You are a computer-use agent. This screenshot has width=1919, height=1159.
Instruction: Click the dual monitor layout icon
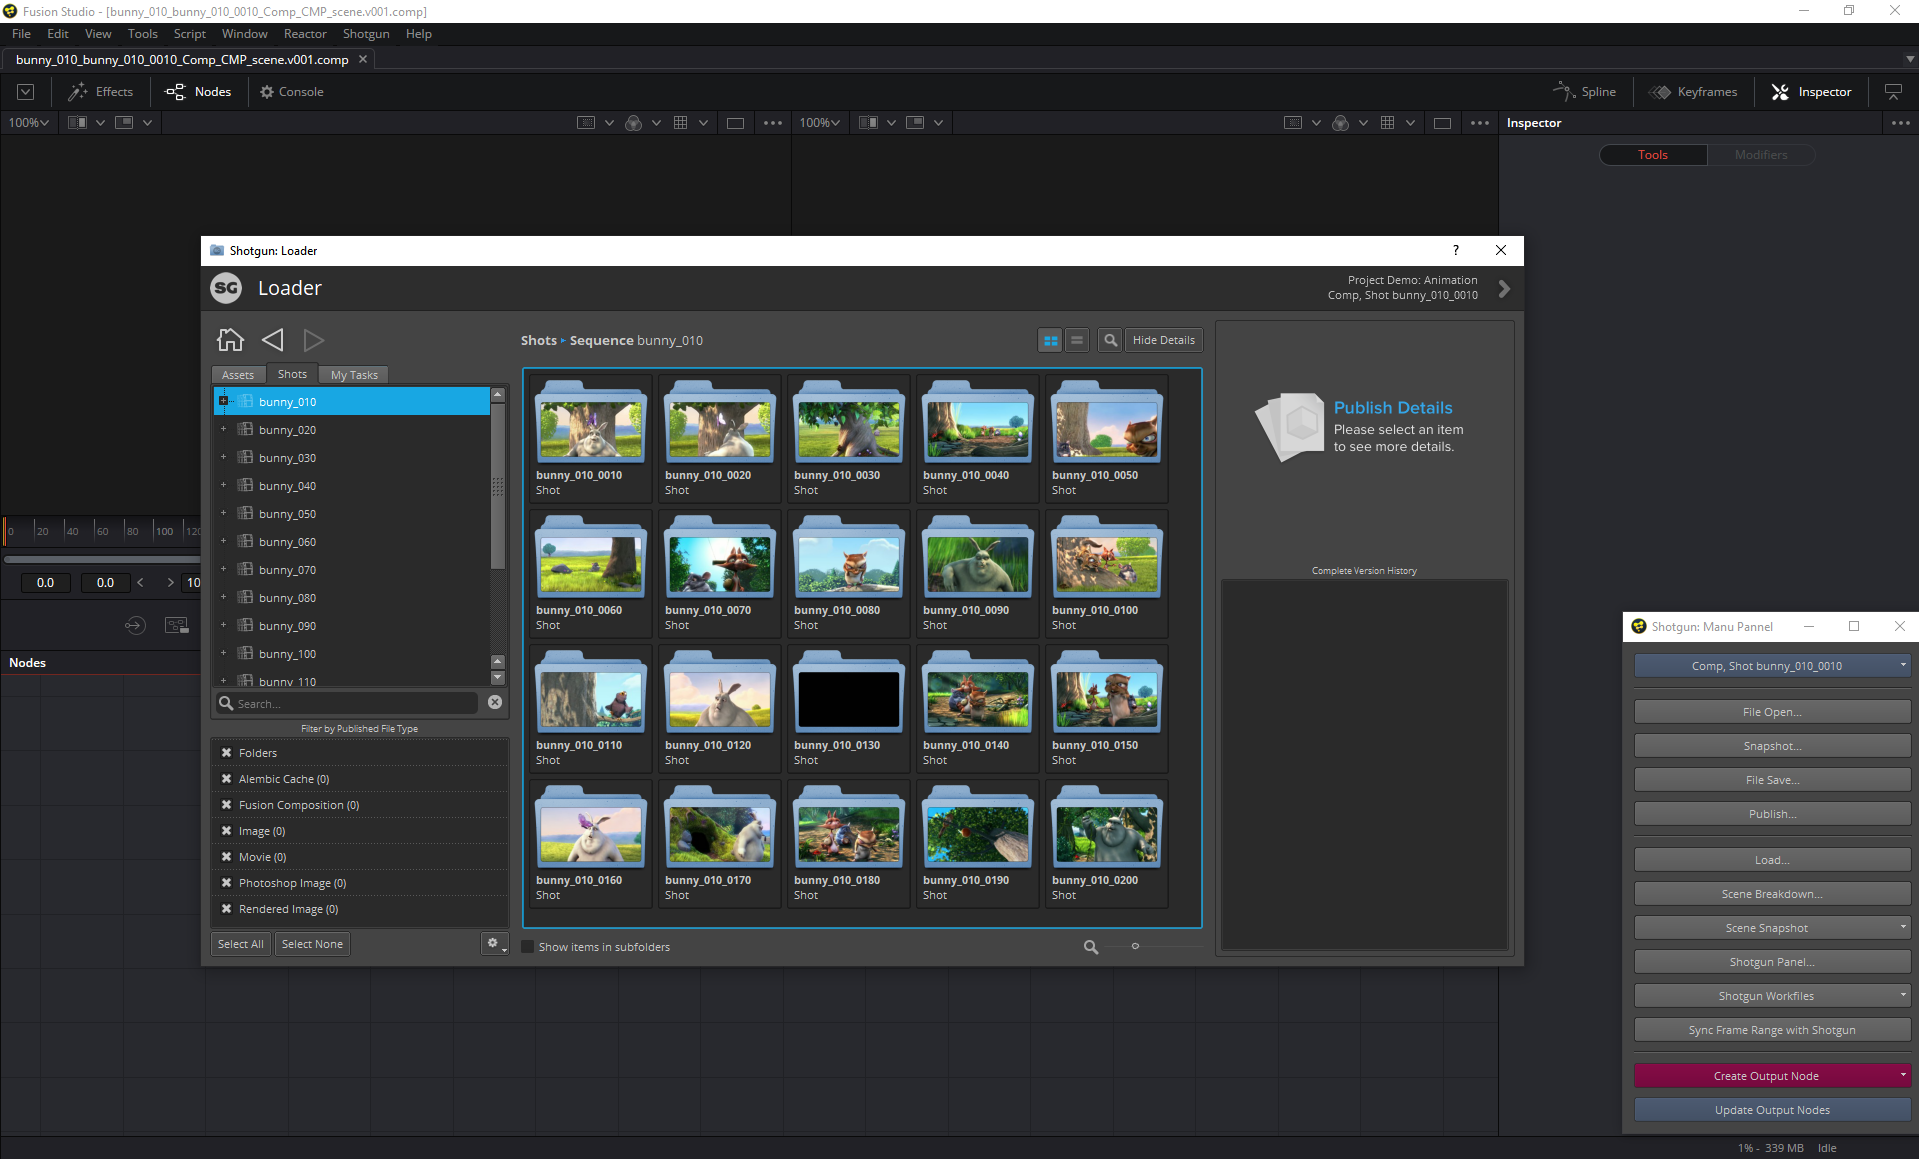tap(1893, 92)
